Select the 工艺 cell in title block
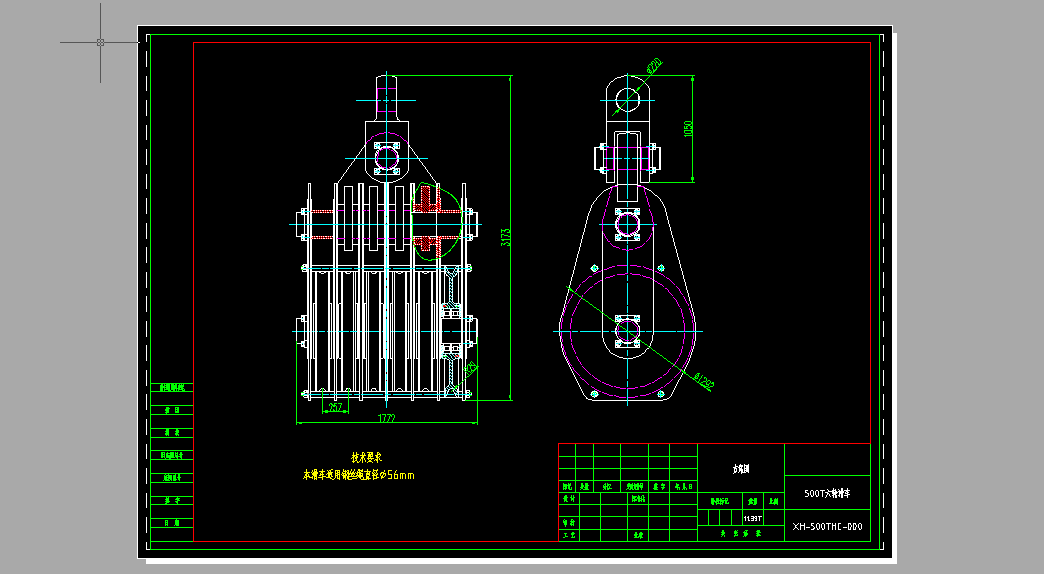 click(569, 535)
